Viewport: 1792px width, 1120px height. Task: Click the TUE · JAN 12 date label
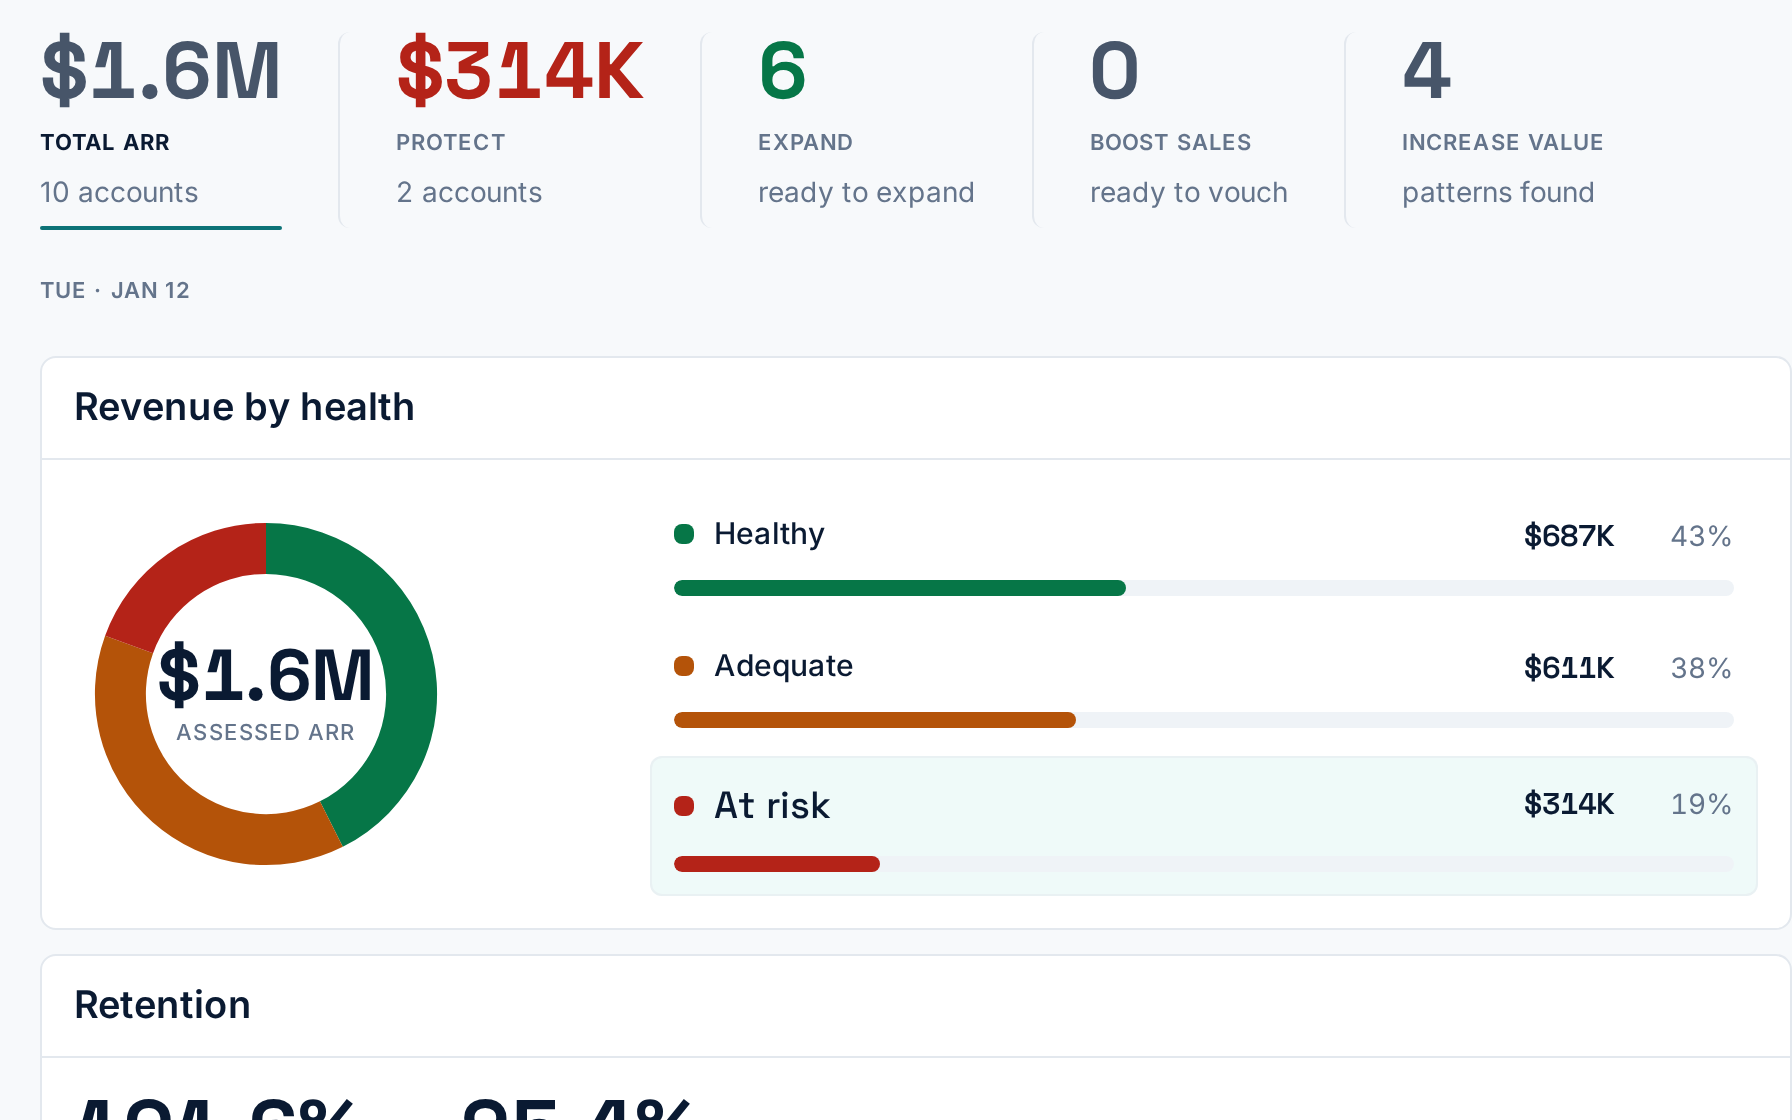[x=115, y=290]
